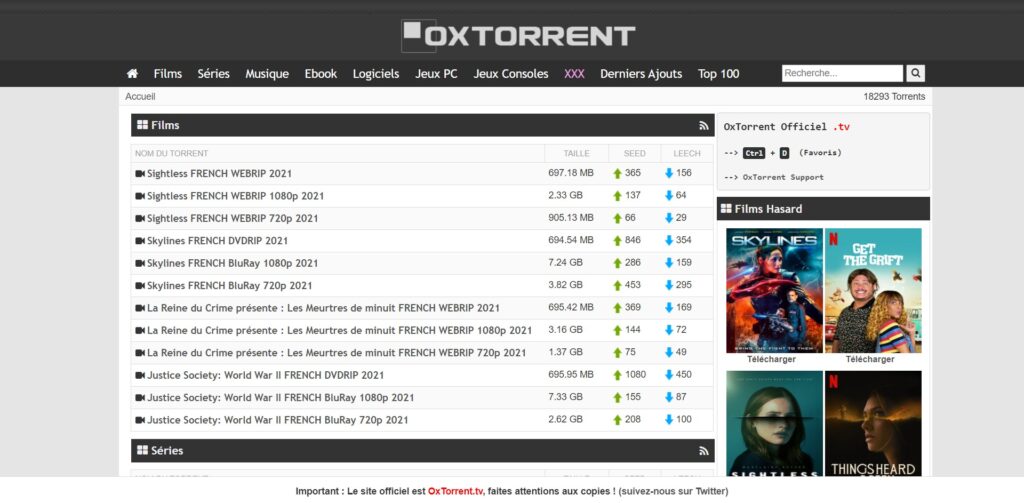The image size is (1024, 503).
Task: Click the OxTorrent logo
Action: [x=518, y=35]
